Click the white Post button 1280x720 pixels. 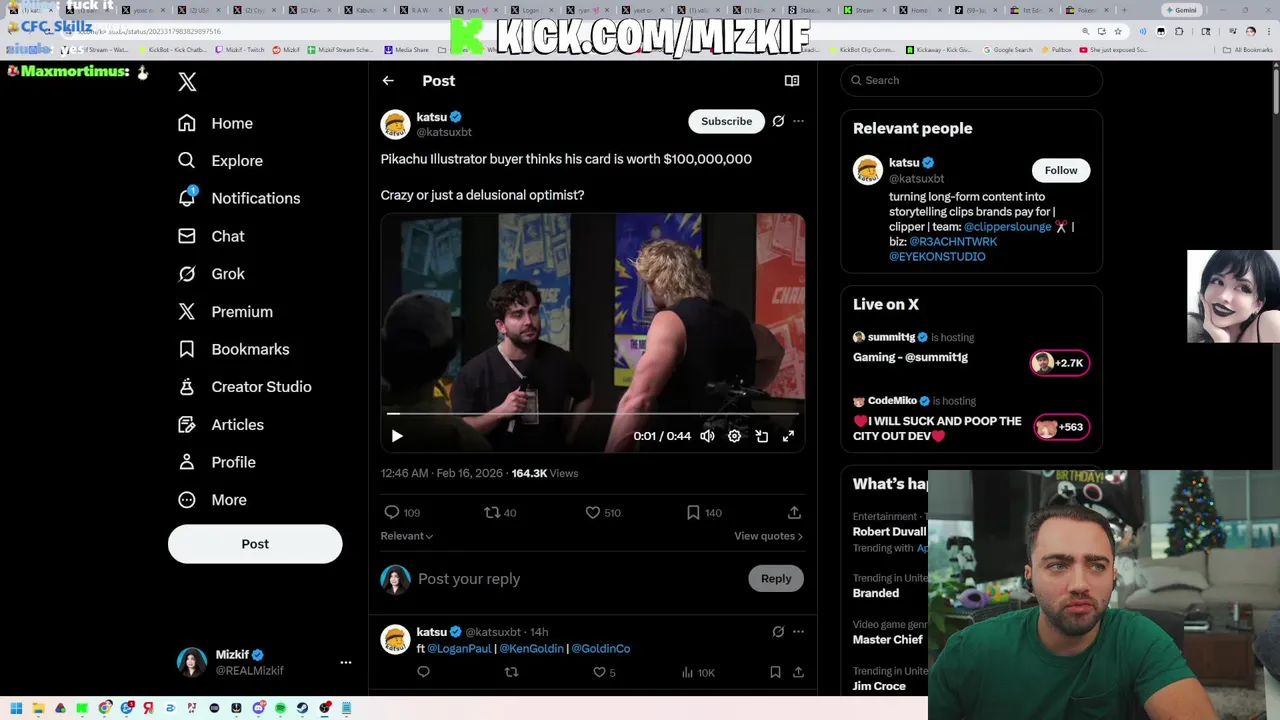(x=255, y=544)
